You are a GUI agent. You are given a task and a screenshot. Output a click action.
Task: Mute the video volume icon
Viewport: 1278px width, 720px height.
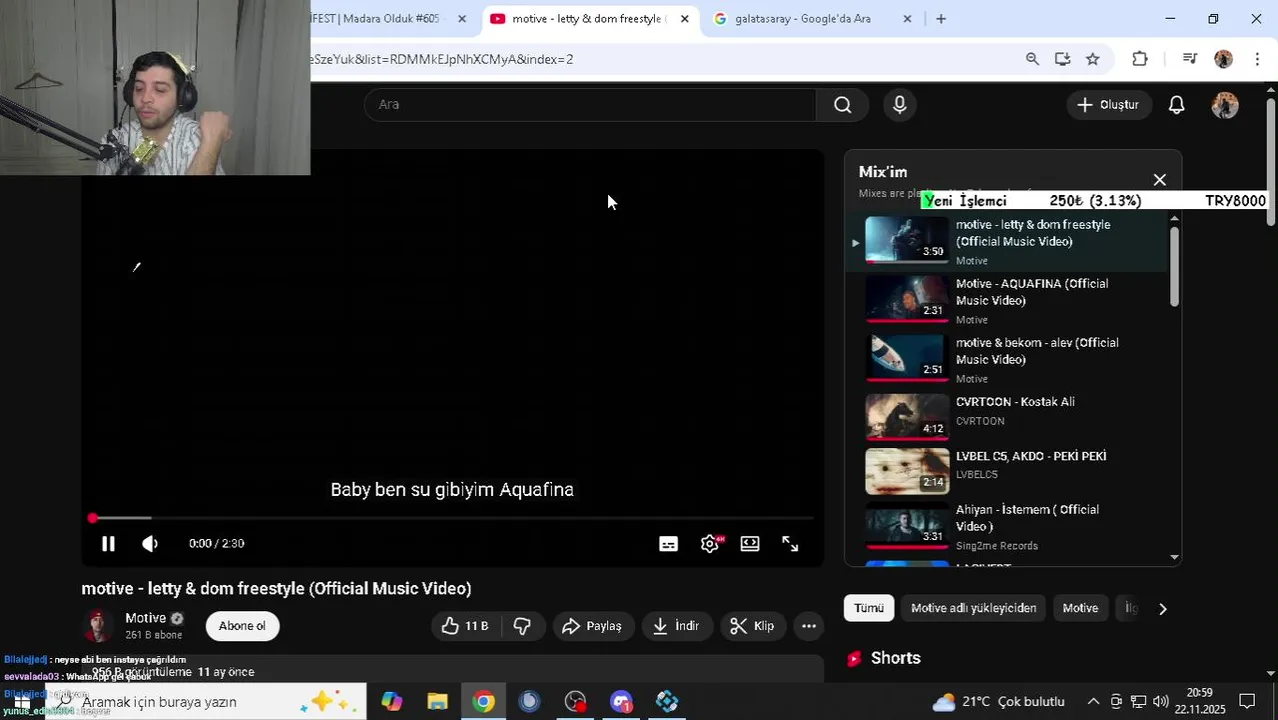click(x=150, y=544)
